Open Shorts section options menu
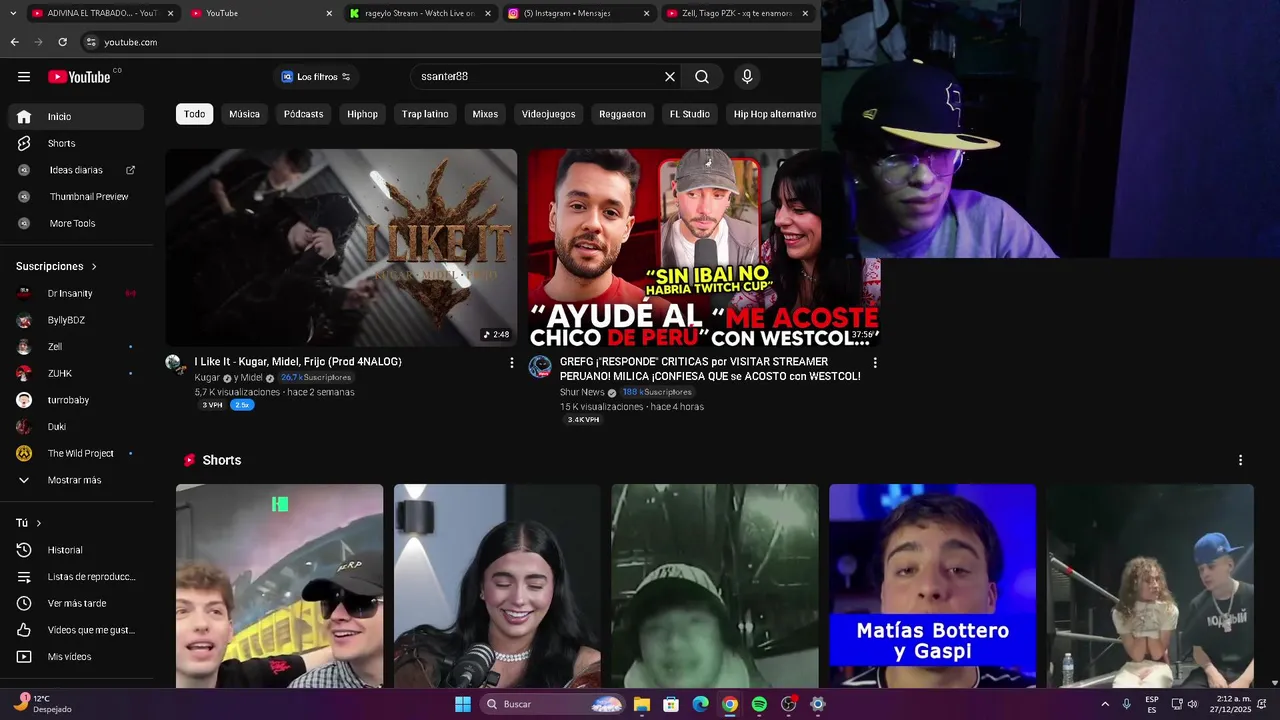The image size is (1280, 720). click(x=1240, y=460)
